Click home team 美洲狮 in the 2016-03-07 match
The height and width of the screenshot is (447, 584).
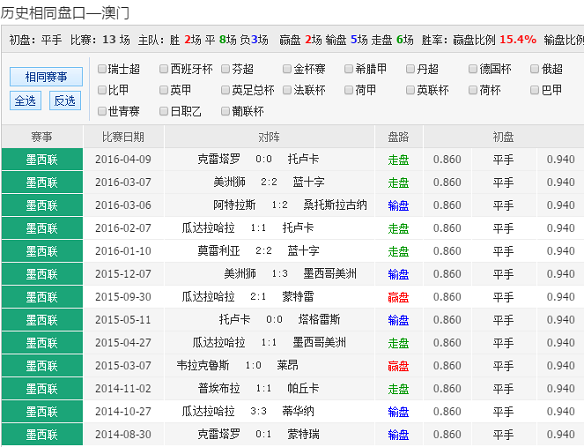click(x=229, y=182)
